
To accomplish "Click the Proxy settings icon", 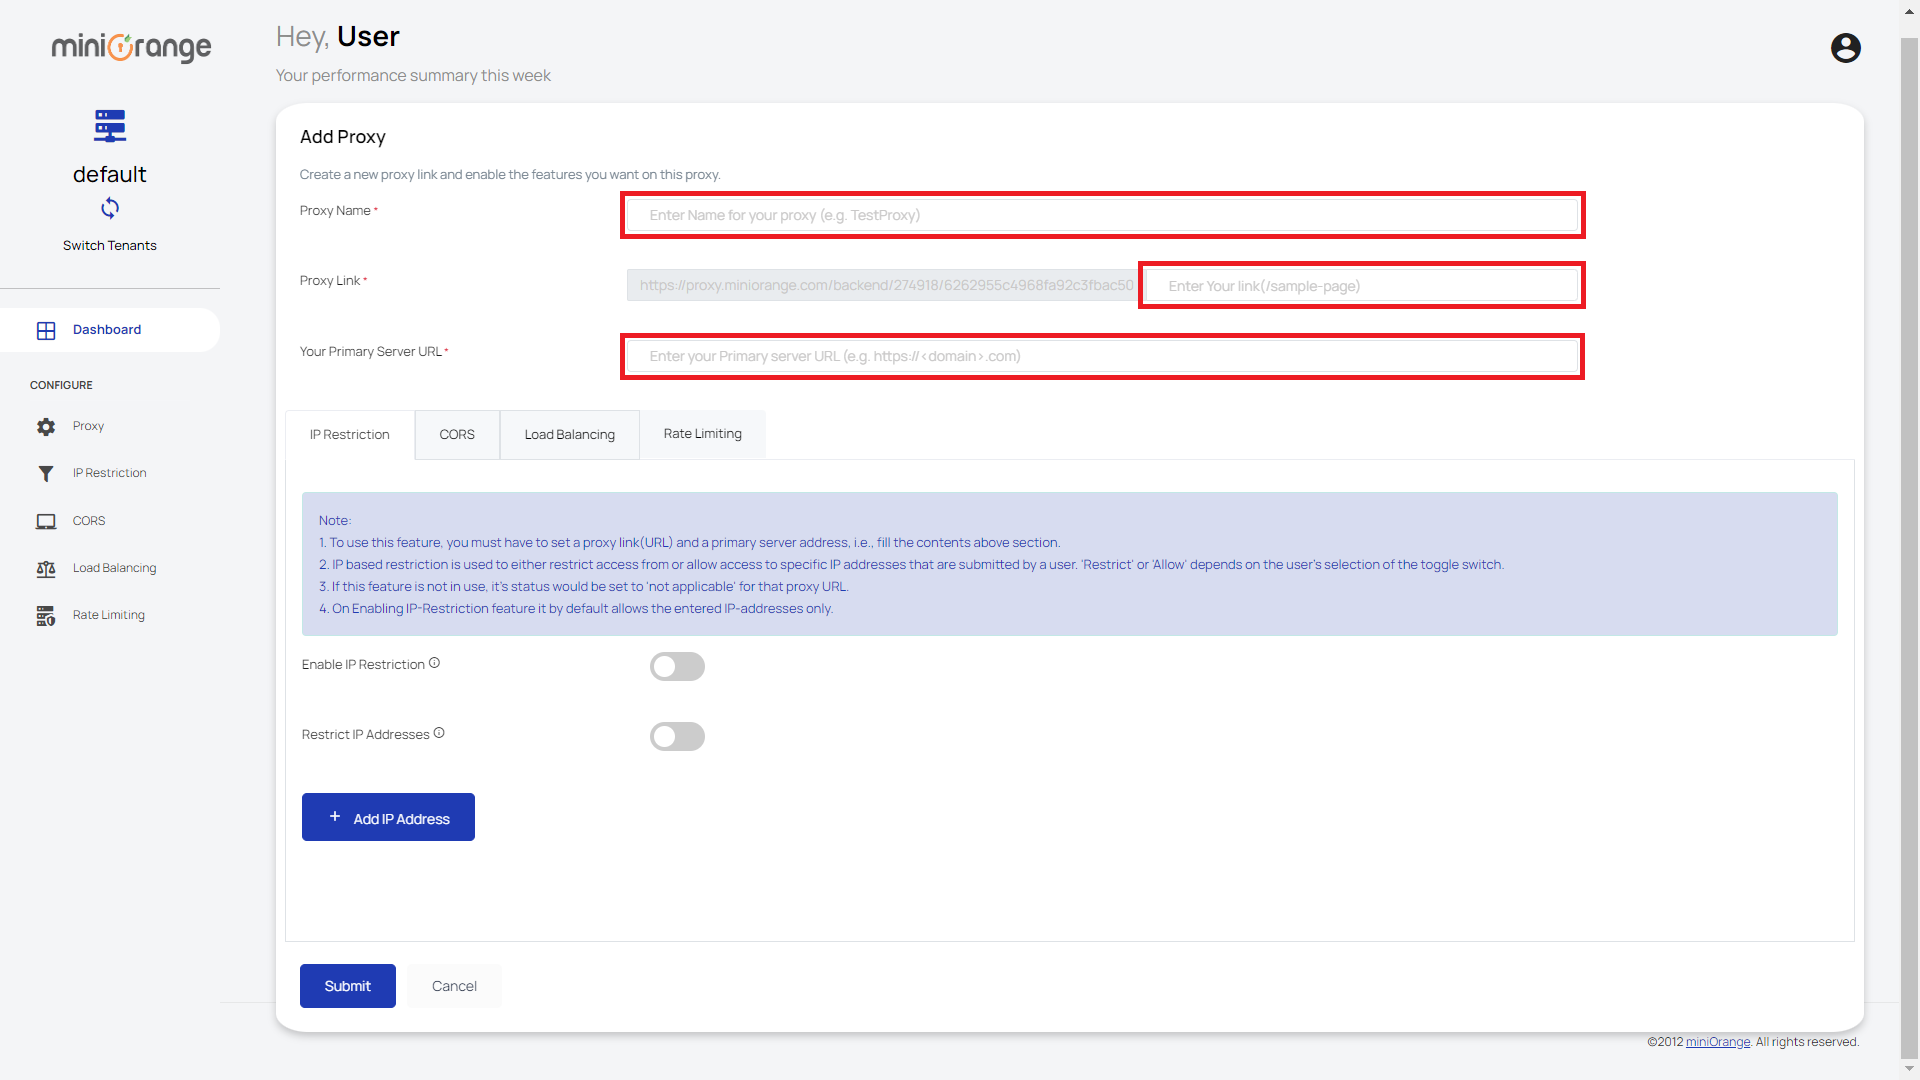I will 45,425.
